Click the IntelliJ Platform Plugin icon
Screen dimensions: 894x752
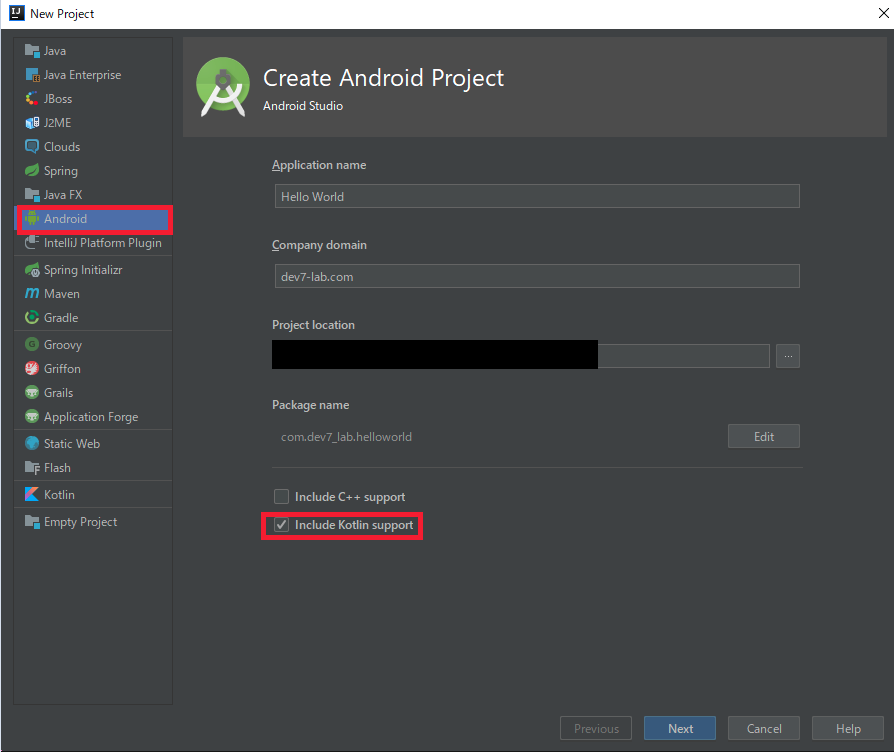pos(32,243)
